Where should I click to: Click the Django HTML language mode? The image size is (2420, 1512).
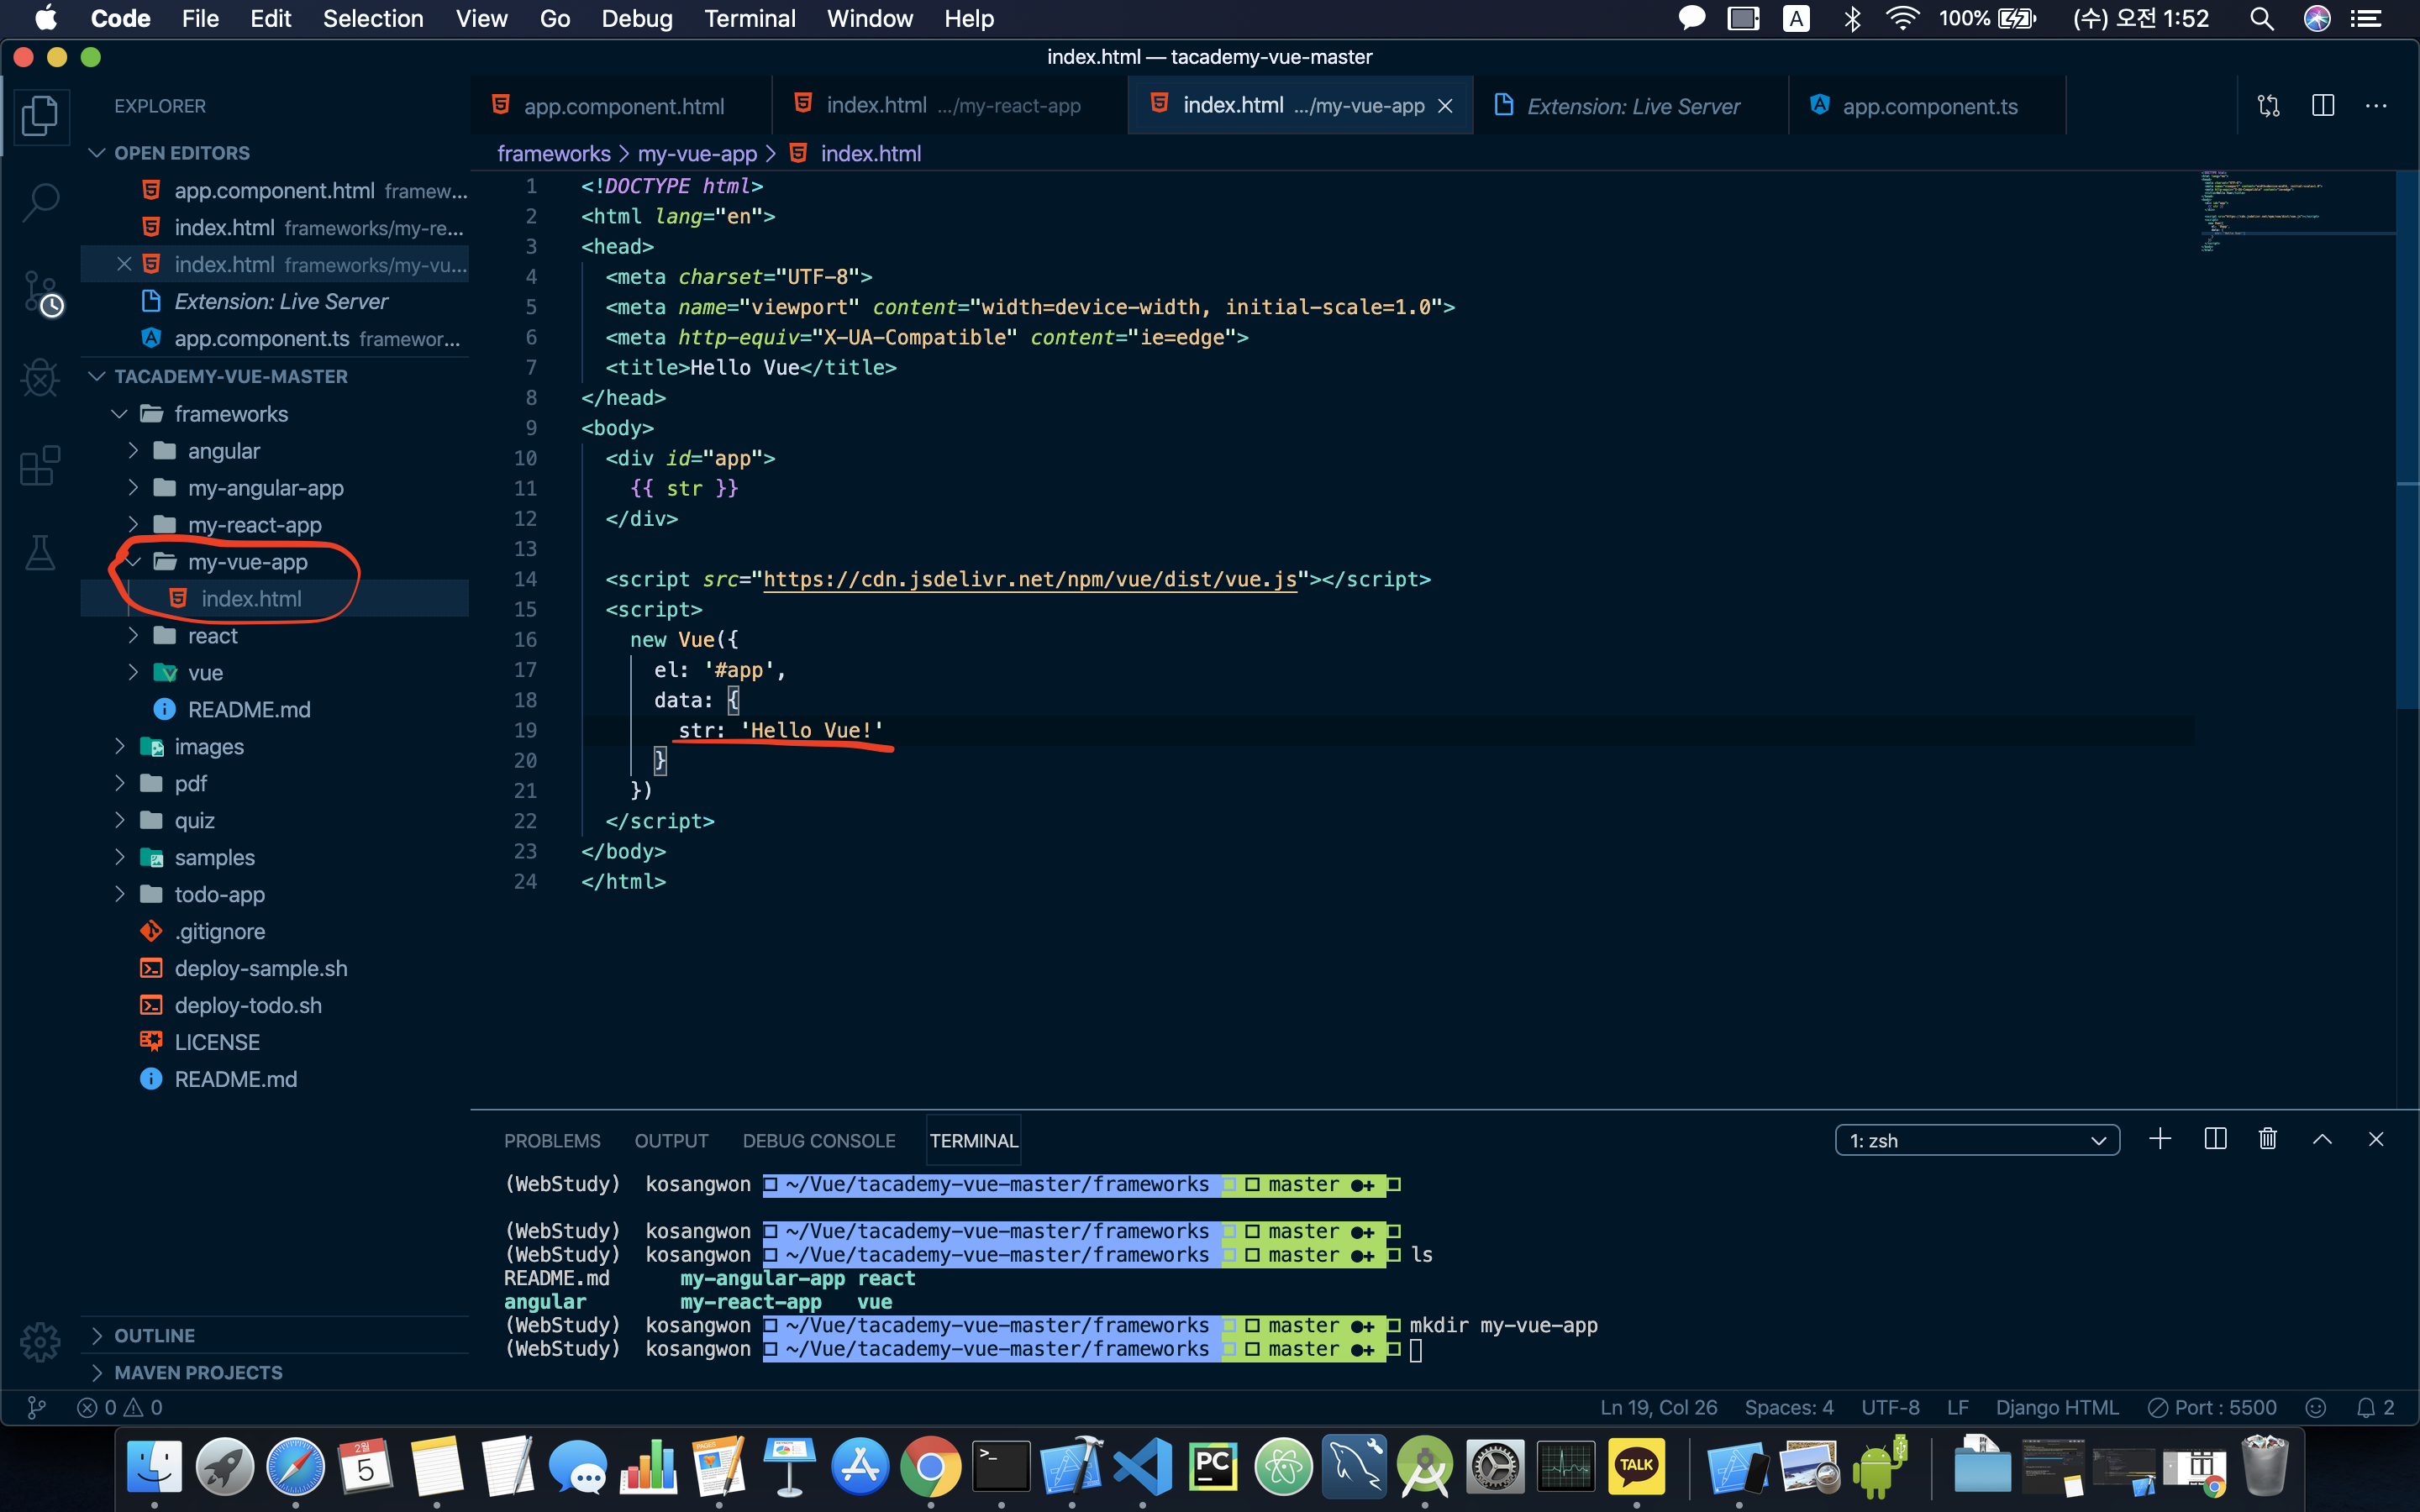(x=2056, y=1407)
